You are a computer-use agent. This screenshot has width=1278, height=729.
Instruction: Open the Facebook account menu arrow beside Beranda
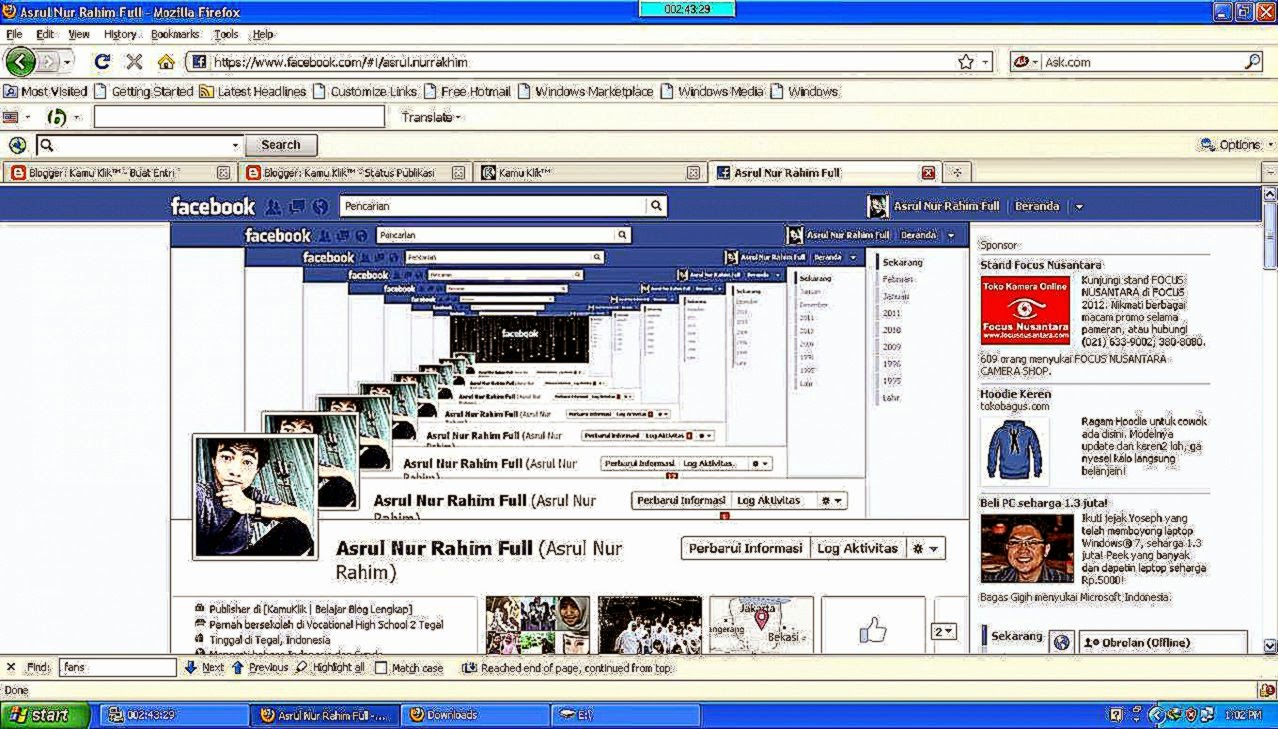pos(1078,207)
